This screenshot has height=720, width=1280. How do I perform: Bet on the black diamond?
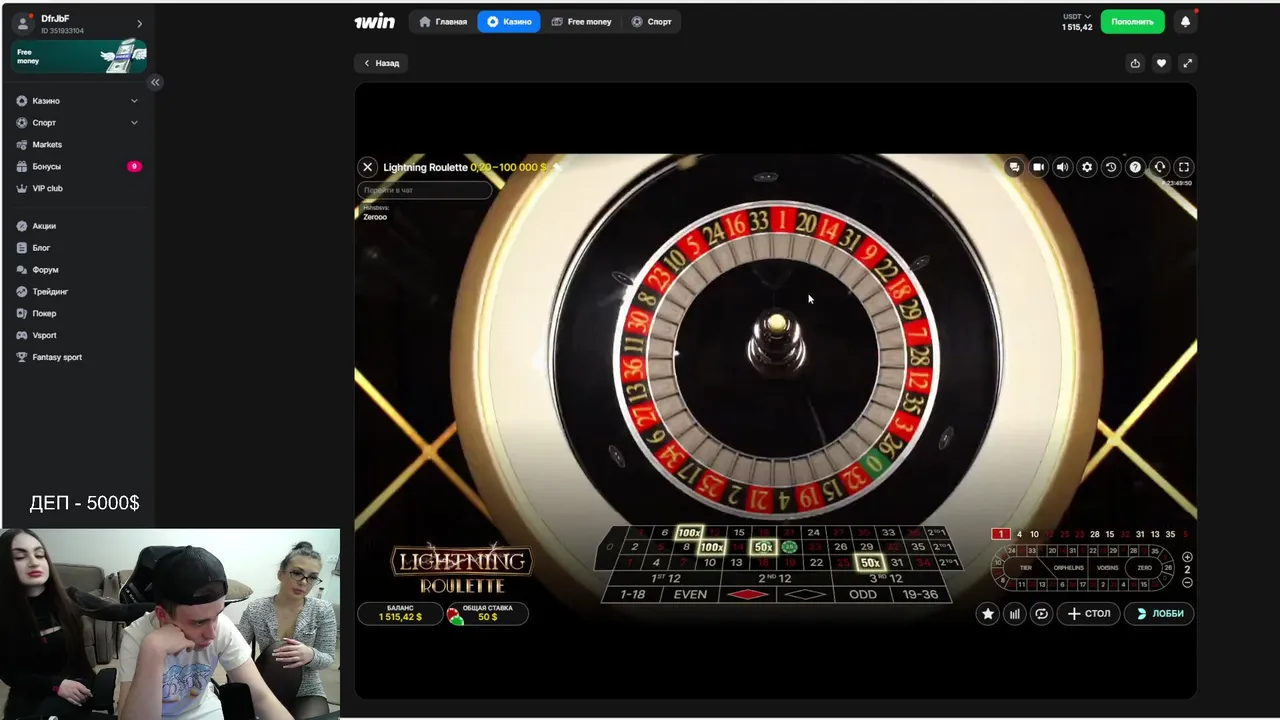pos(805,595)
